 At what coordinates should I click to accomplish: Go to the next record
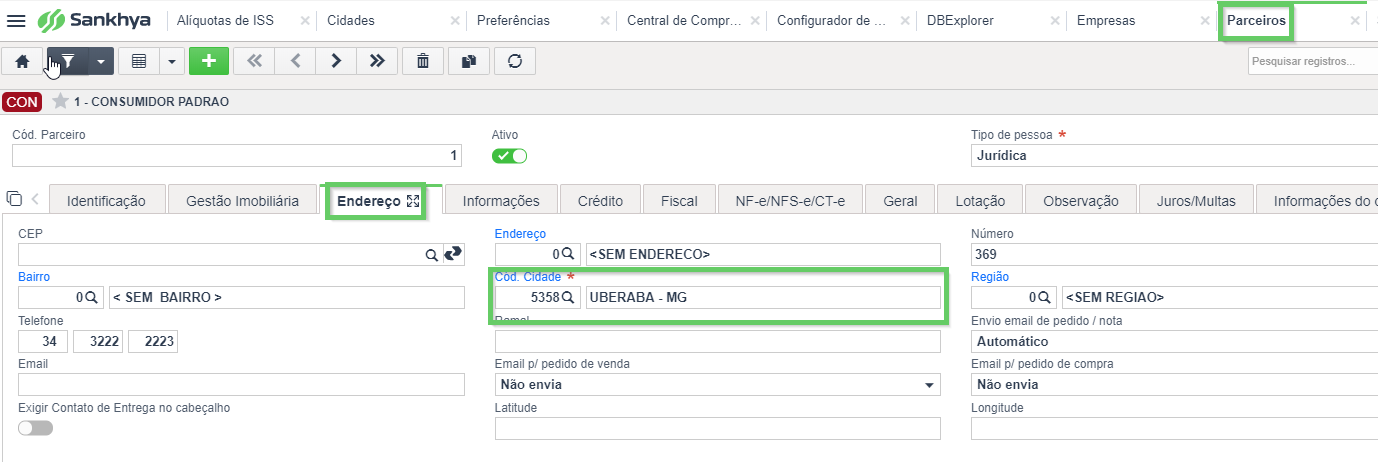[336, 61]
